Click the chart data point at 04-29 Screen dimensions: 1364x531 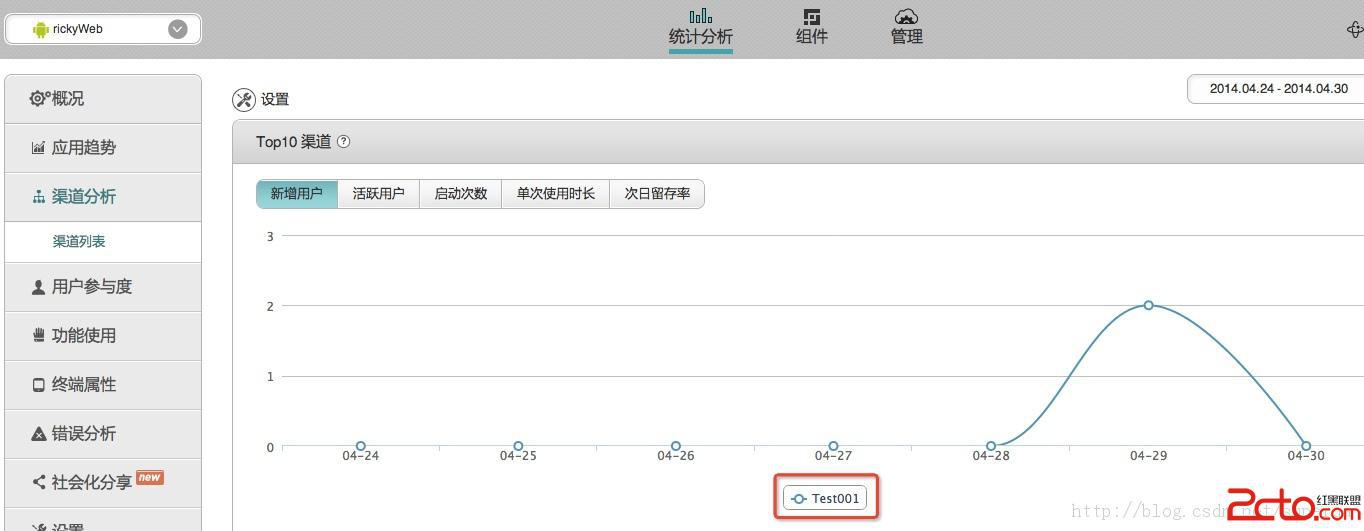[1148, 305]
